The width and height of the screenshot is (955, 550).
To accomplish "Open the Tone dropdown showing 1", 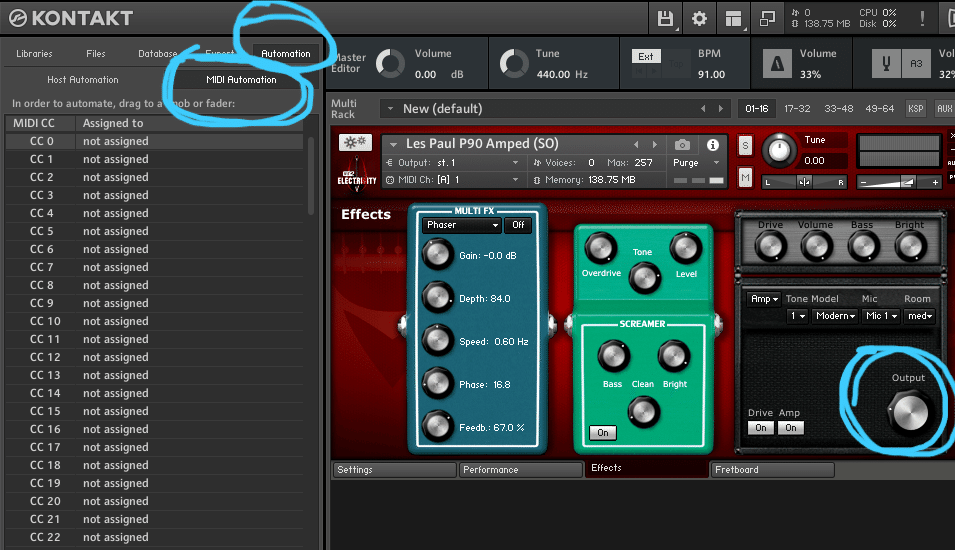I will [798, 316].
